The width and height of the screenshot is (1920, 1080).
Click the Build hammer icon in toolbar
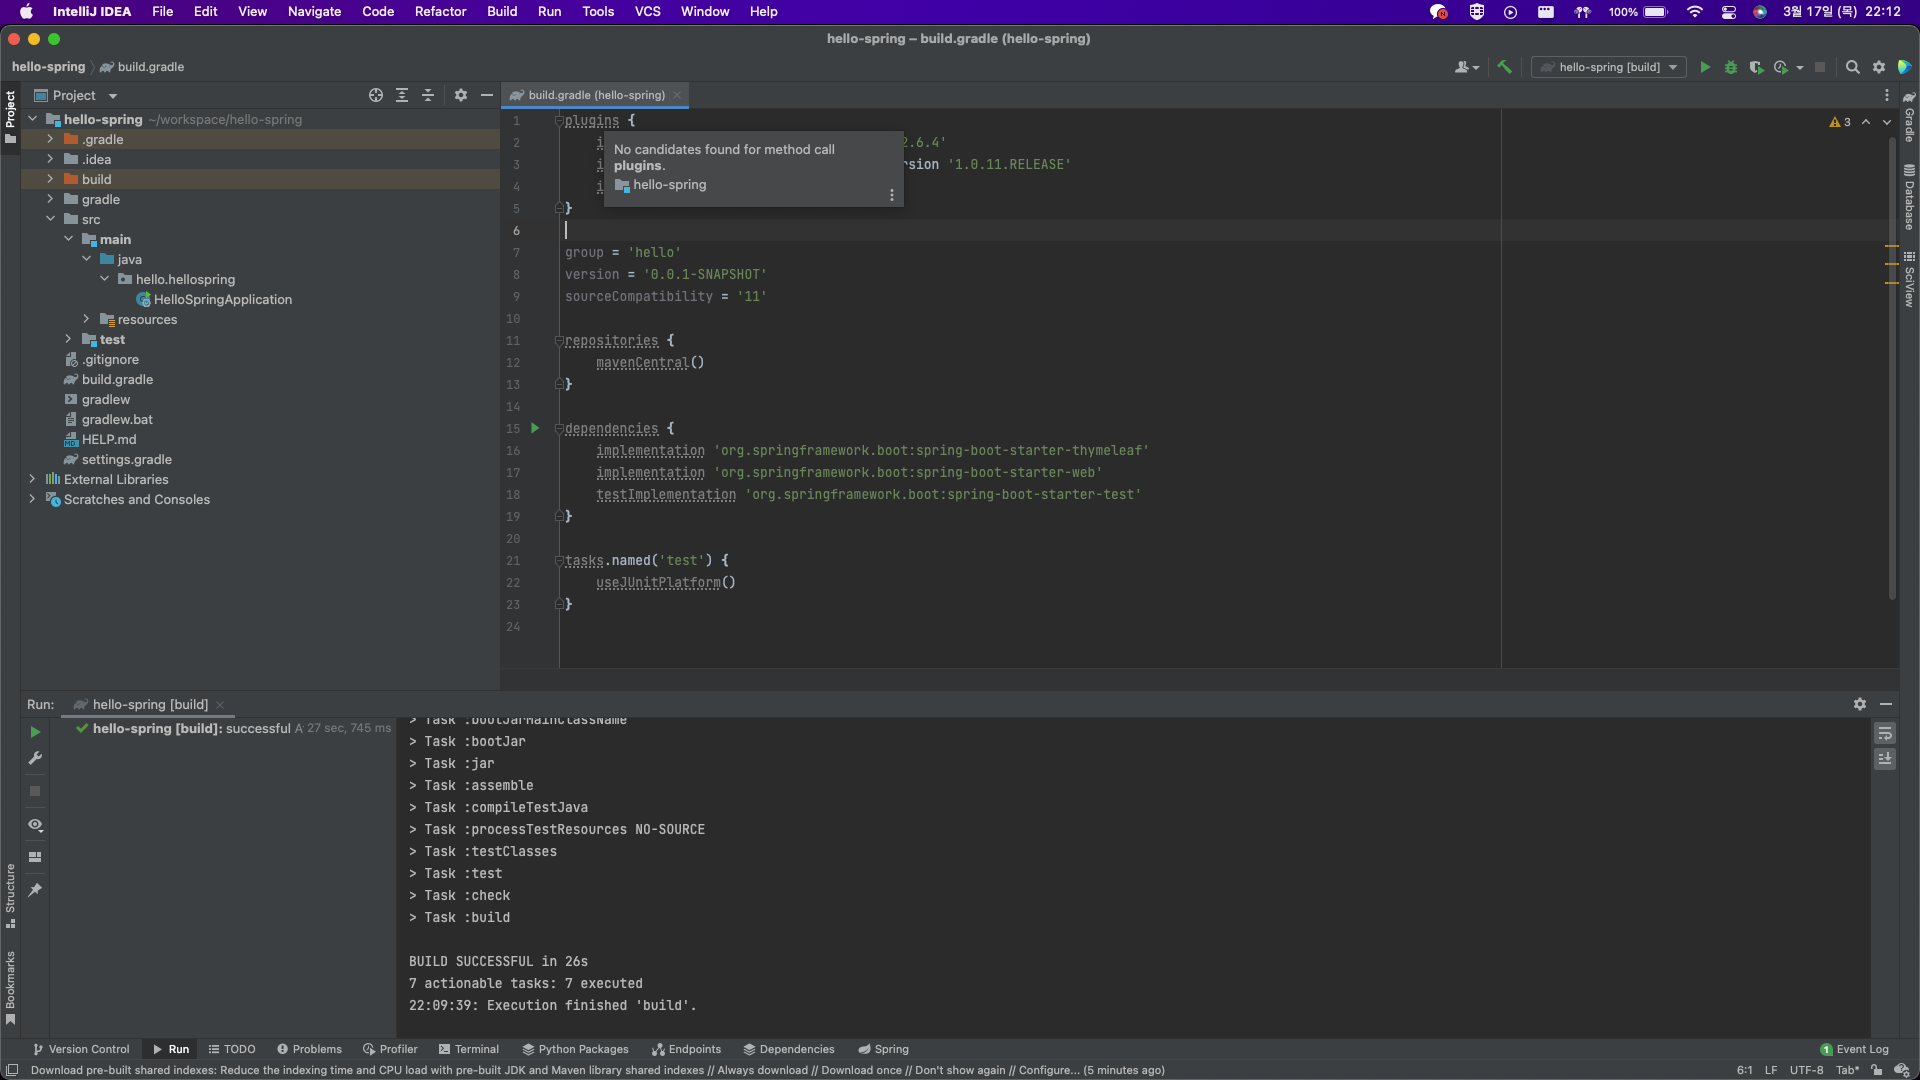click(1504, 67)
